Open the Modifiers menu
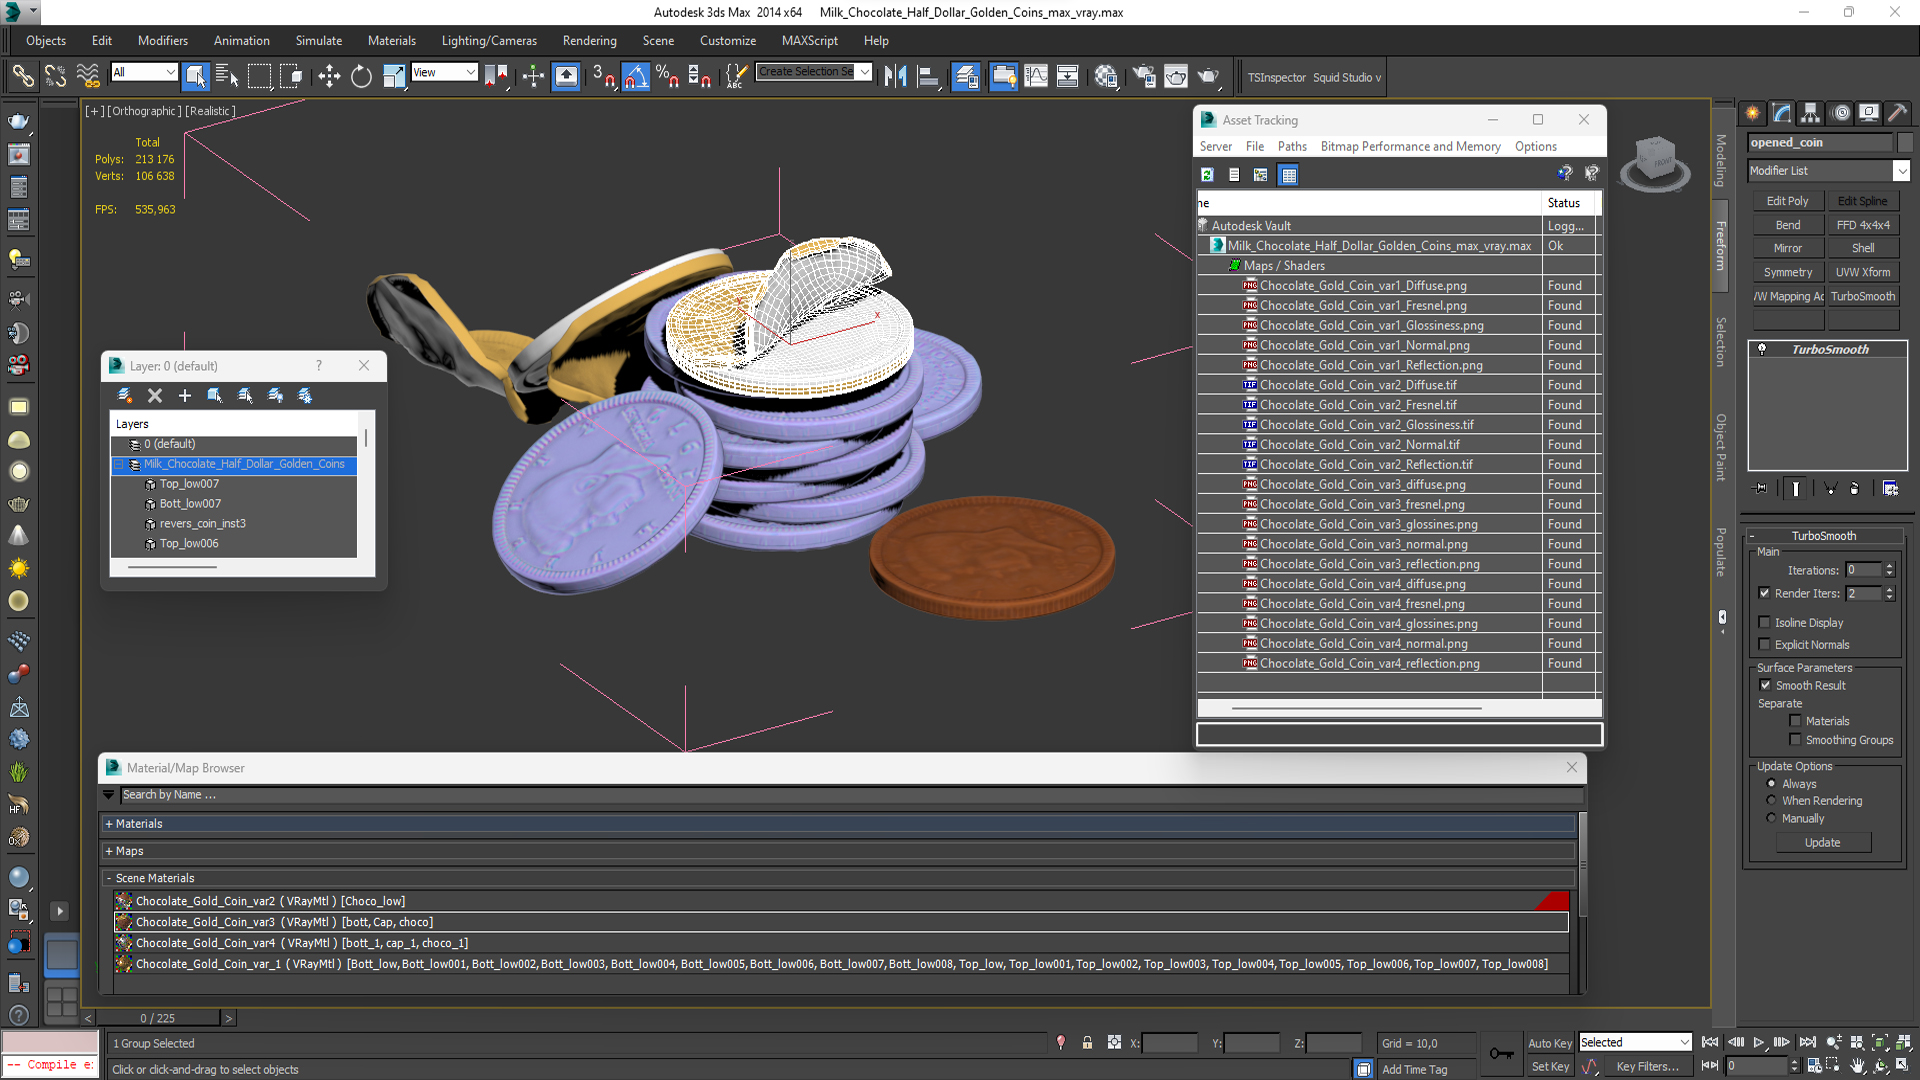This screenshot has height=1080, width=1920. [163, 41]
